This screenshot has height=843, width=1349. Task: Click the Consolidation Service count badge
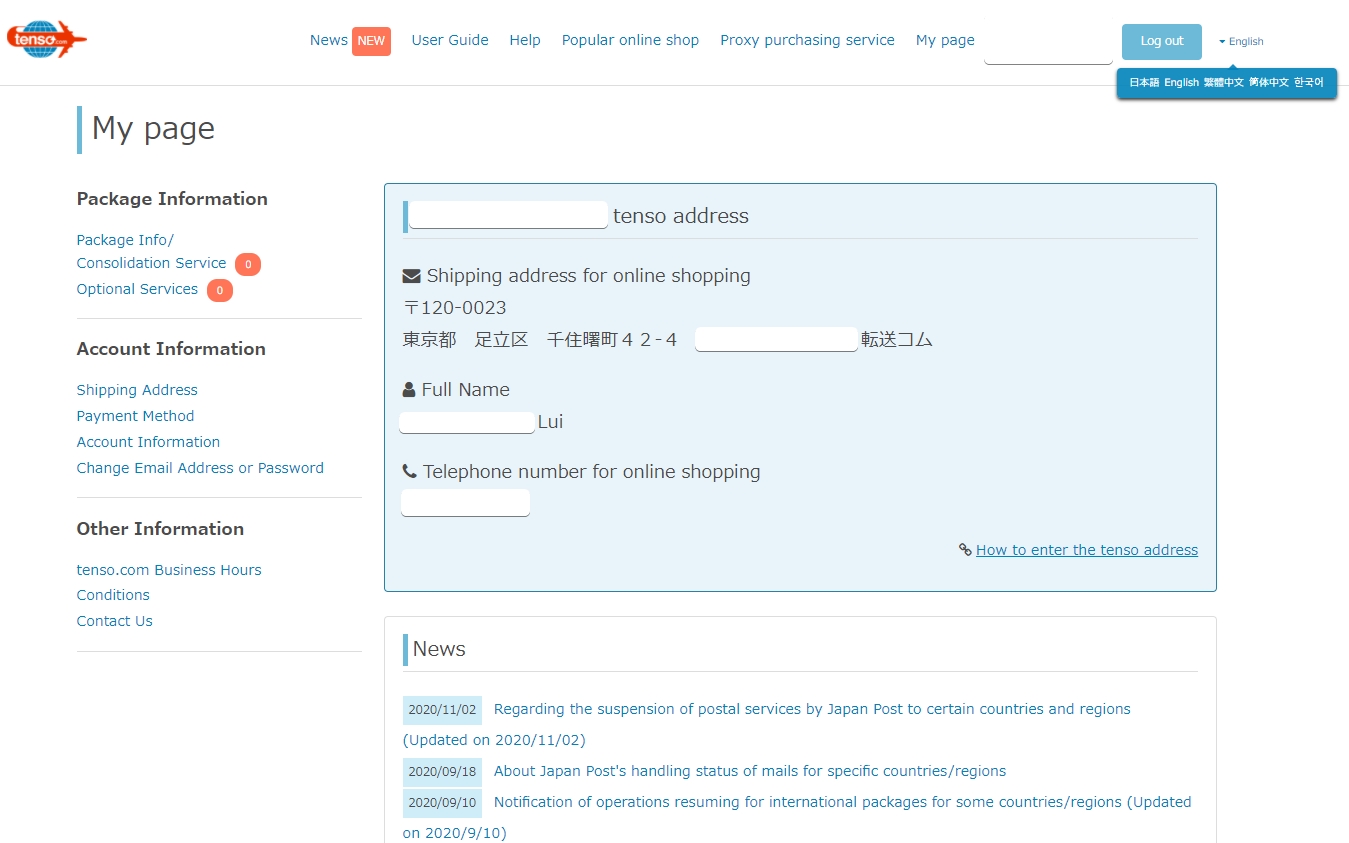(248, 264)
